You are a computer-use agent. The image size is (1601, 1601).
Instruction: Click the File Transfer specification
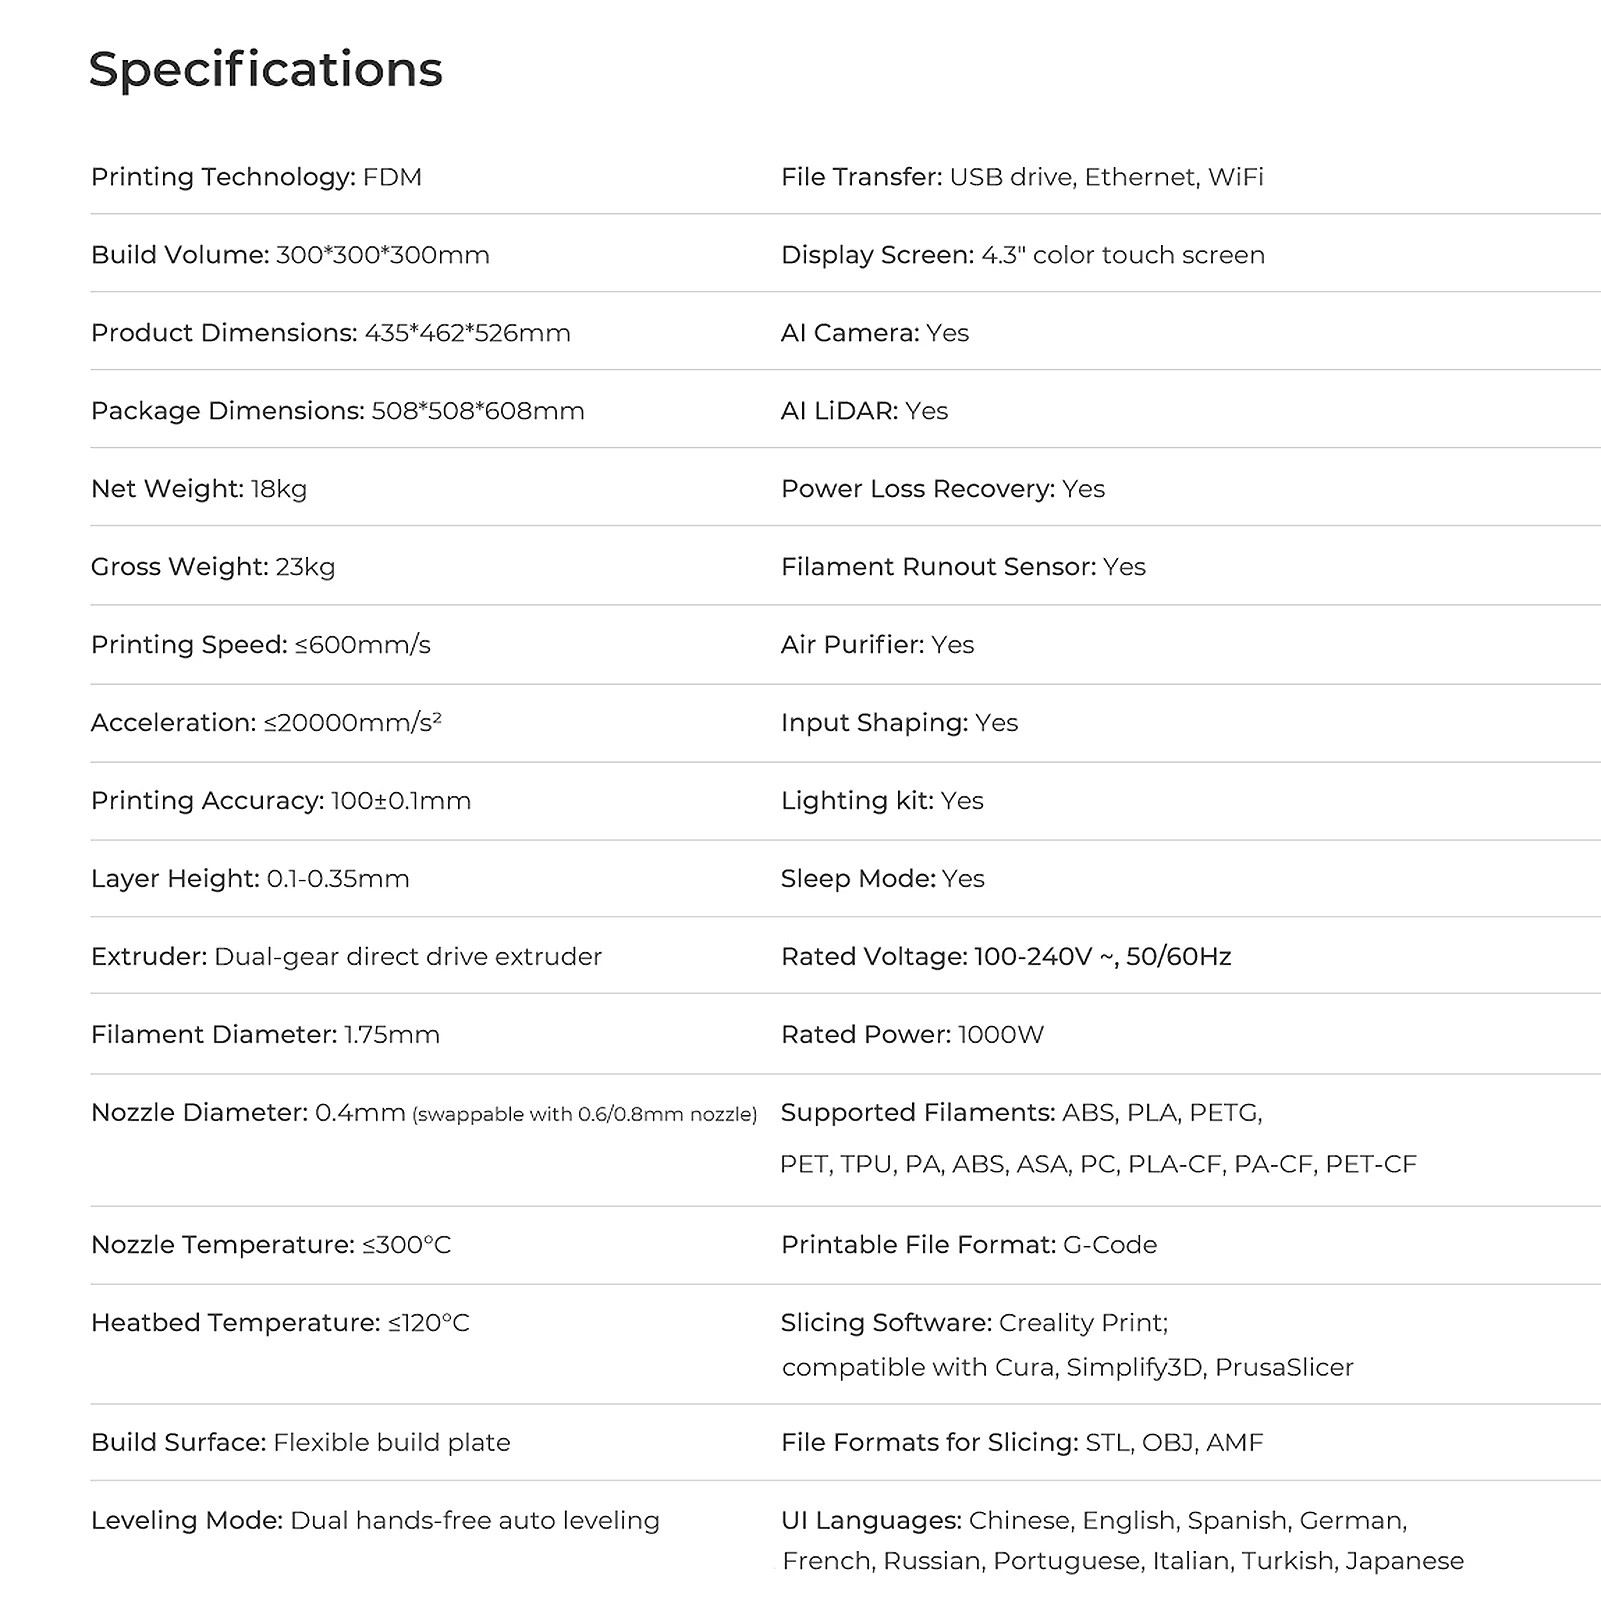1021,177
